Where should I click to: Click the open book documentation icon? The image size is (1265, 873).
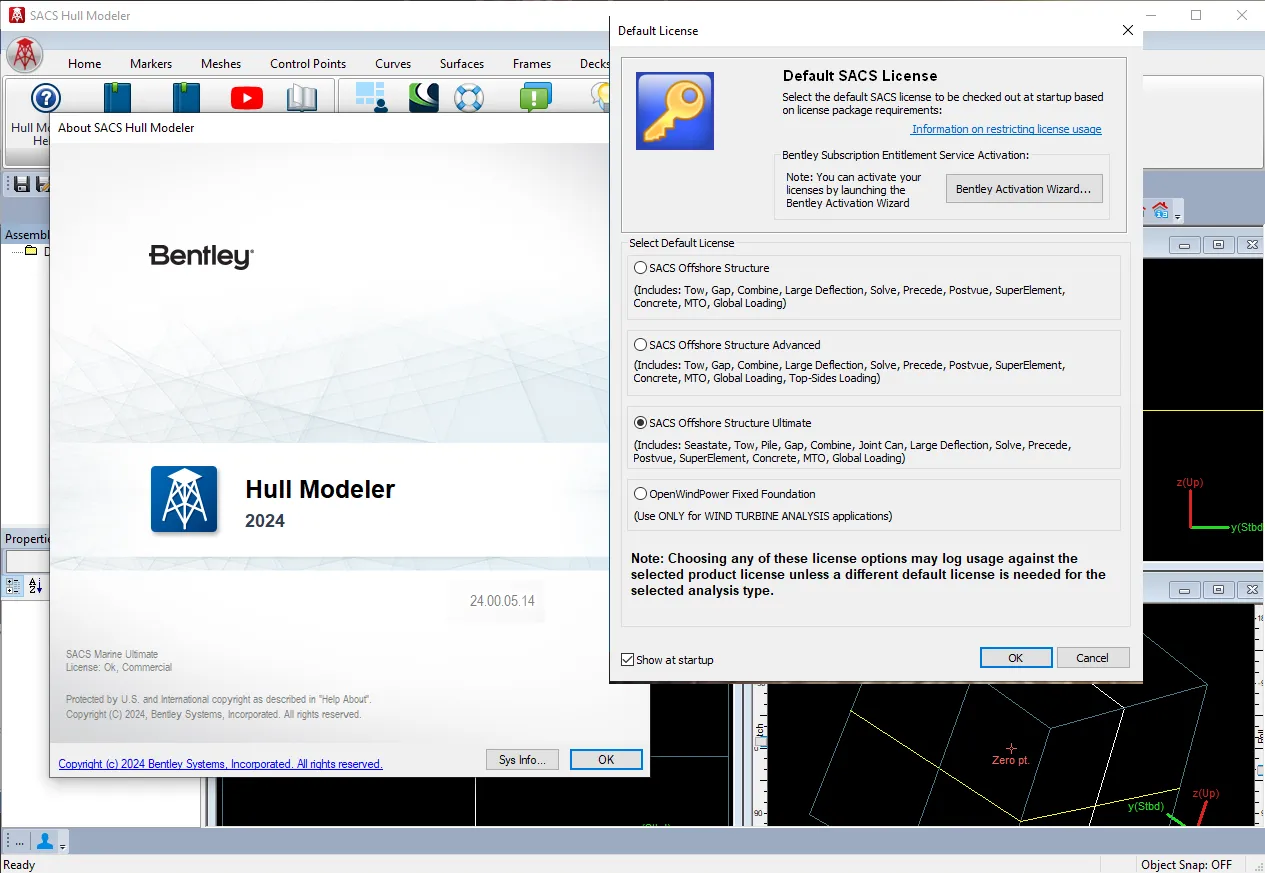pyautogui.click(x=302, y=98)
